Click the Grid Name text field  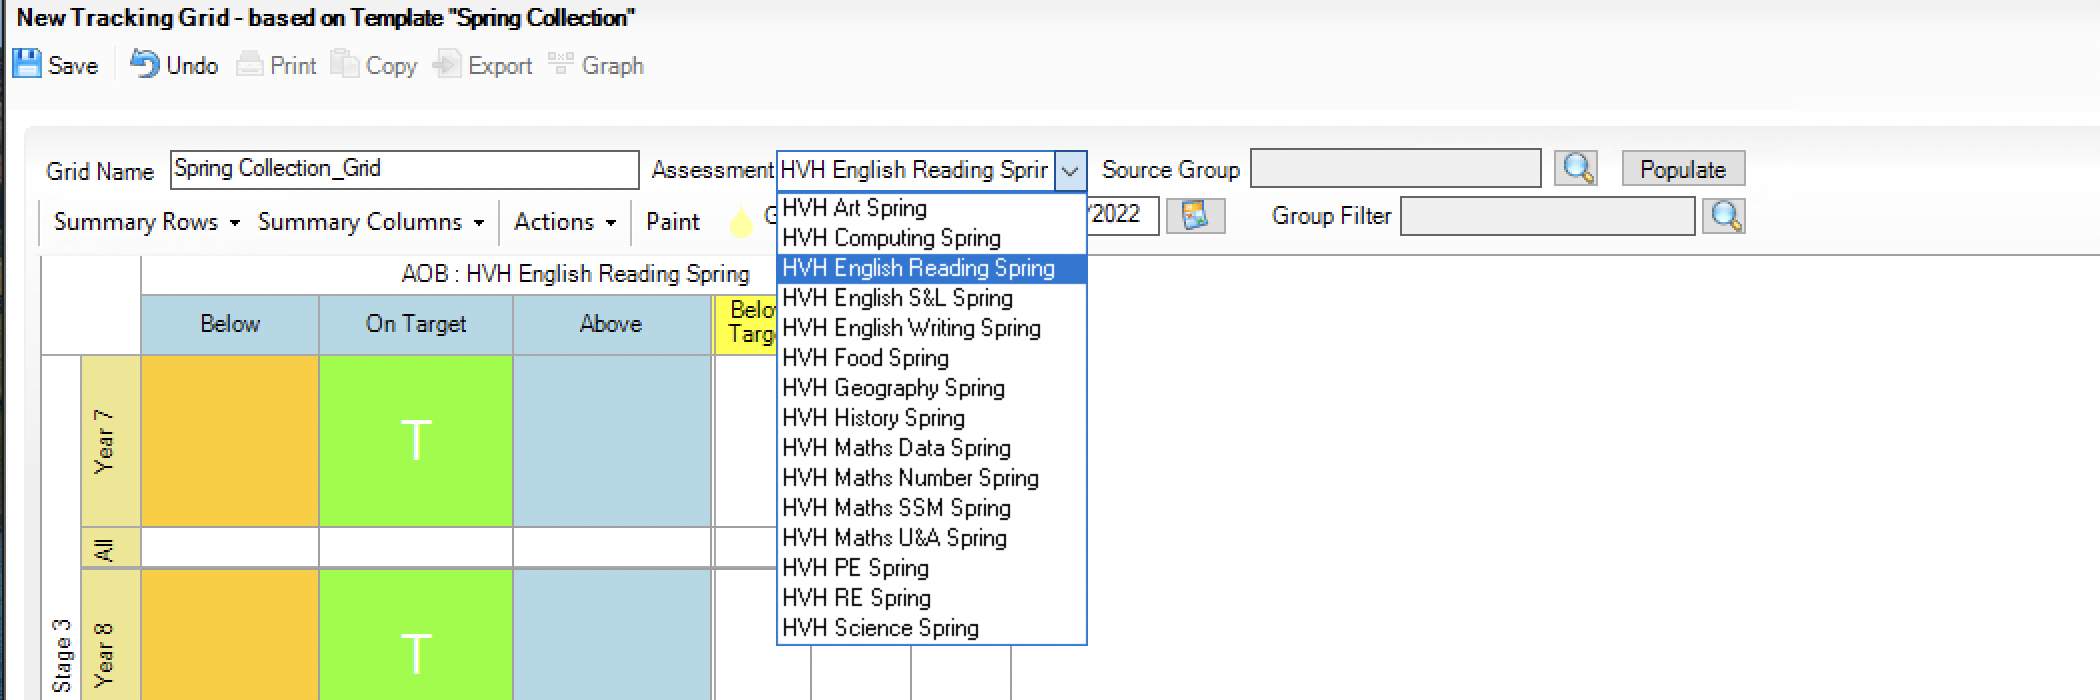pyautogui.click(x=404, y=169)
